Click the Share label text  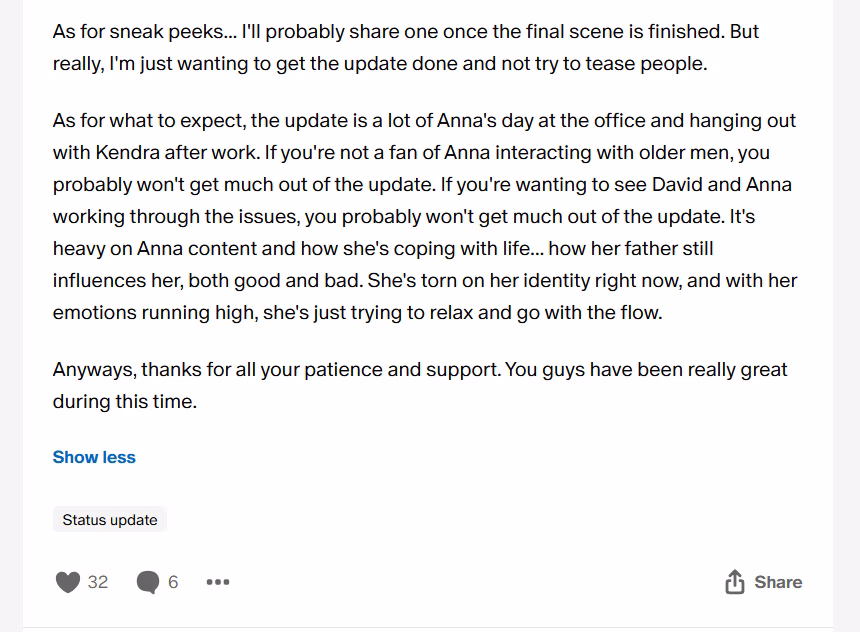coord(778,582)
